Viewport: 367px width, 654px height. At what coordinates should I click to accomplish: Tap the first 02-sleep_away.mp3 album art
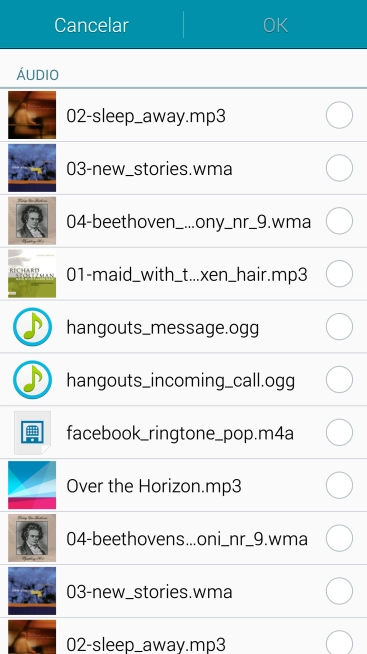pyautogui.click(x=32, y=115)
